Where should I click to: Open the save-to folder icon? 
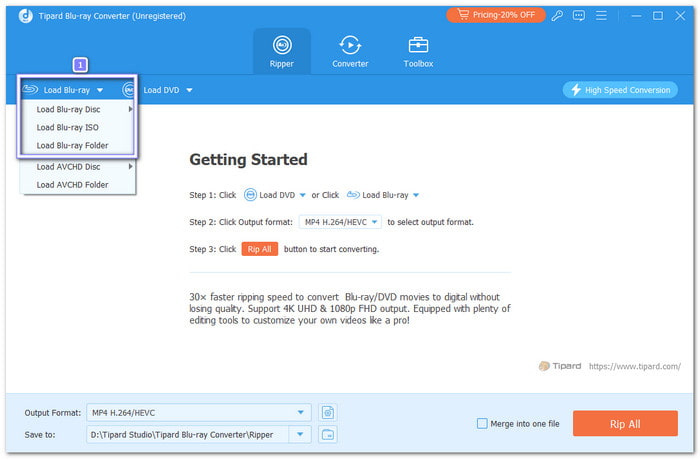click(x=328, y=434)
